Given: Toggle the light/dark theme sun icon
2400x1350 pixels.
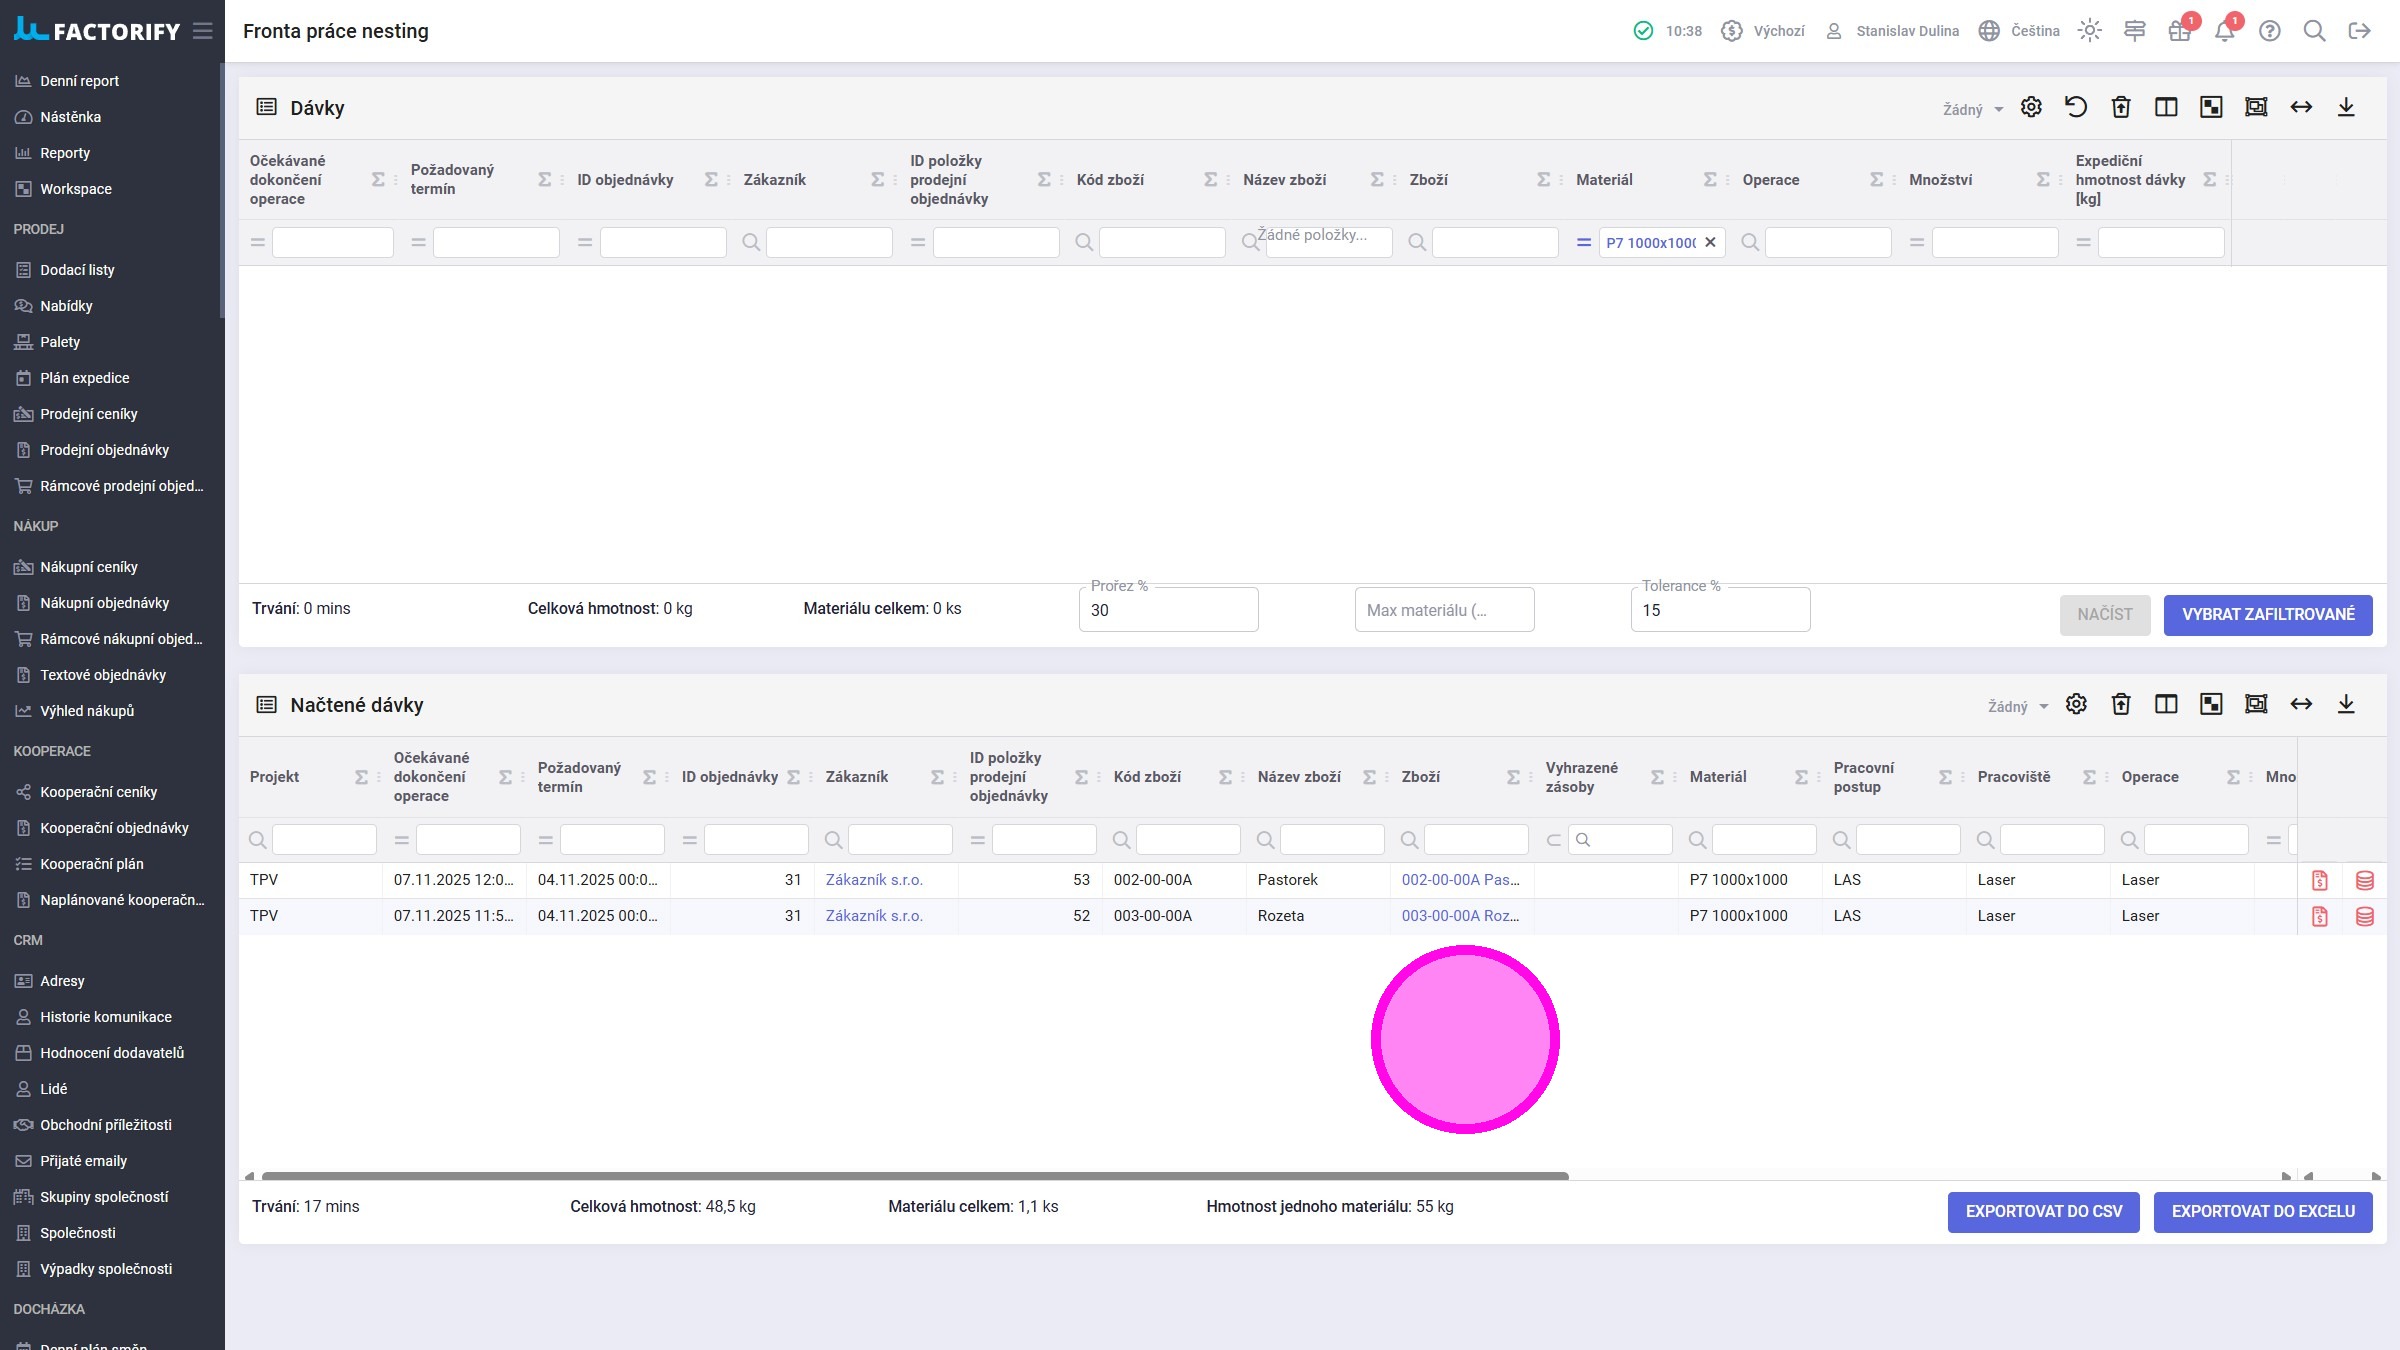Looking at the screenshot, I should click(2089, 31).
